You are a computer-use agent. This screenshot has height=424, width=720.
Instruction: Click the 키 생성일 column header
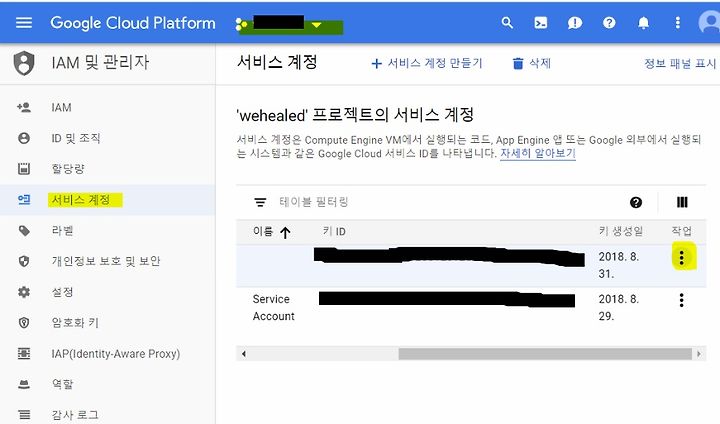coord(621,231)
